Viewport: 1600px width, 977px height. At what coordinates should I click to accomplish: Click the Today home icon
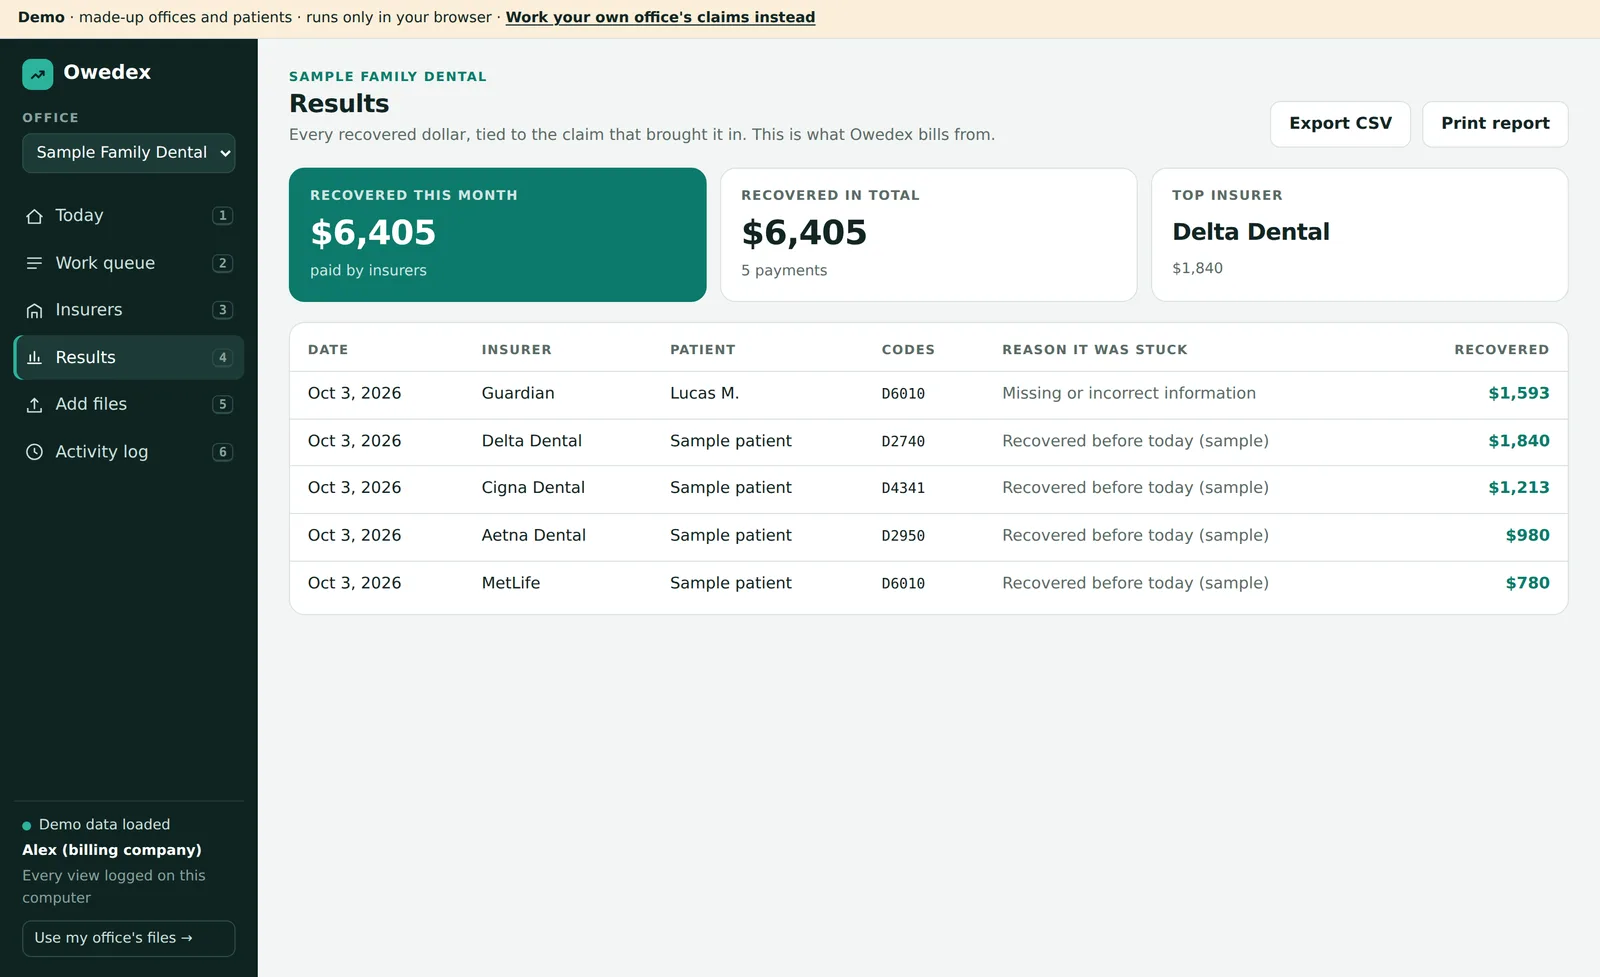pos(34,216)
